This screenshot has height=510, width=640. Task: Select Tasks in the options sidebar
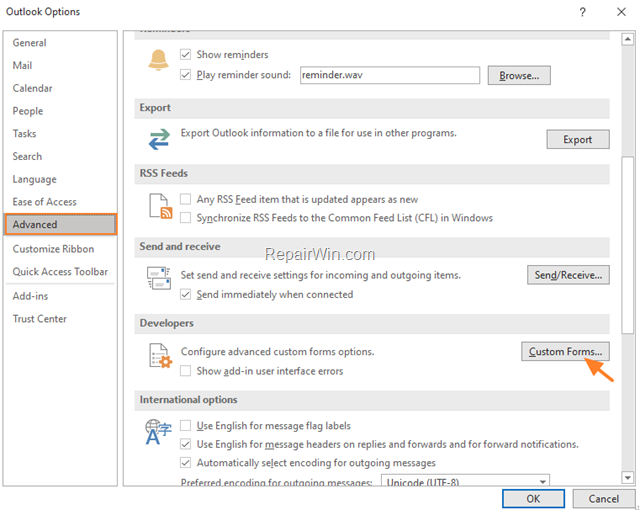60,134
